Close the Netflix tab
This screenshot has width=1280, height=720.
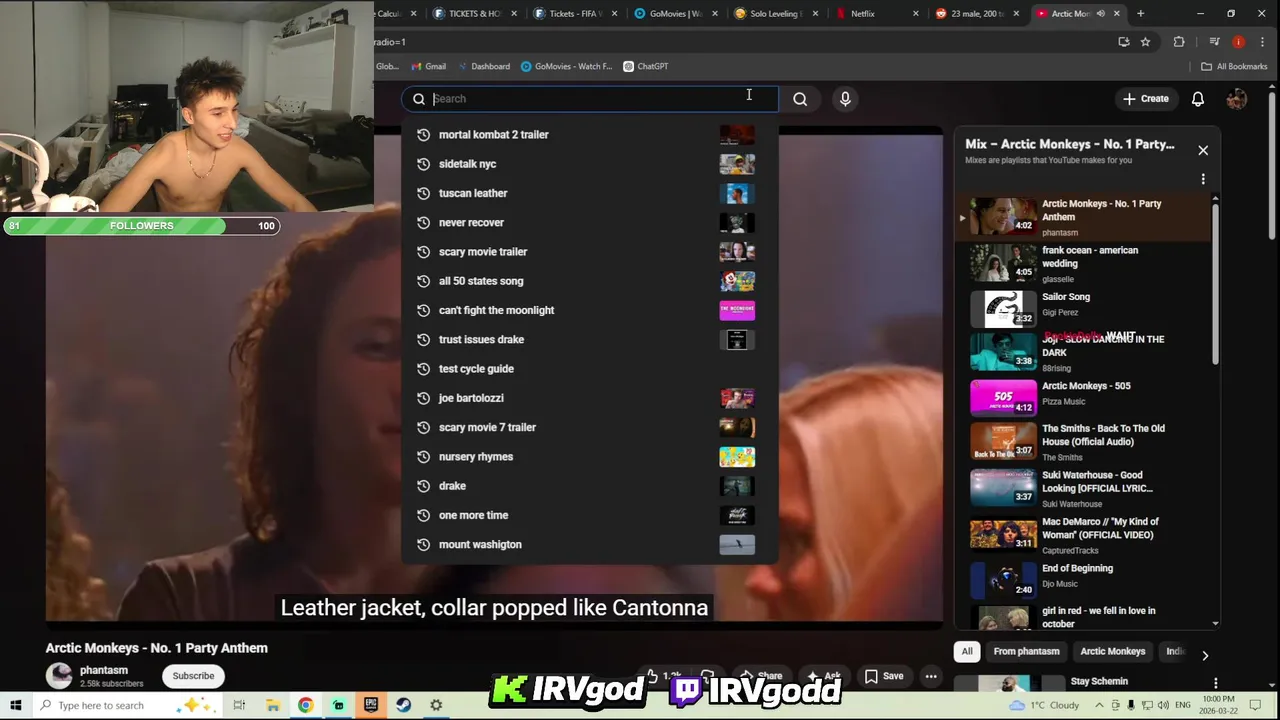tap(916, 14)
